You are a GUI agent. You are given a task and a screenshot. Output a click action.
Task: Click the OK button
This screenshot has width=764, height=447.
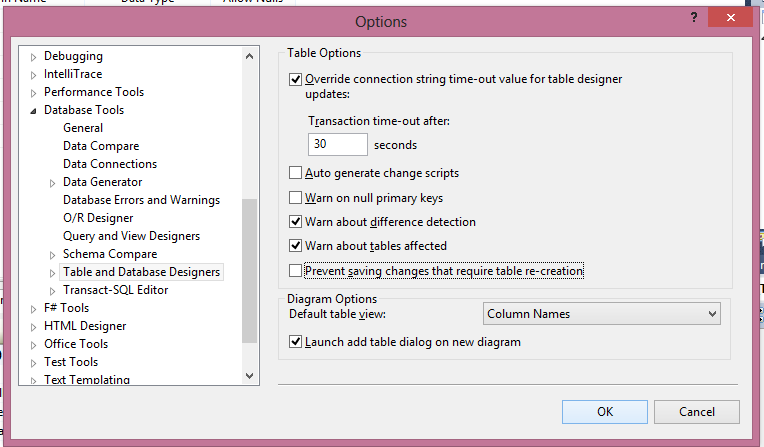click(605, 412)
